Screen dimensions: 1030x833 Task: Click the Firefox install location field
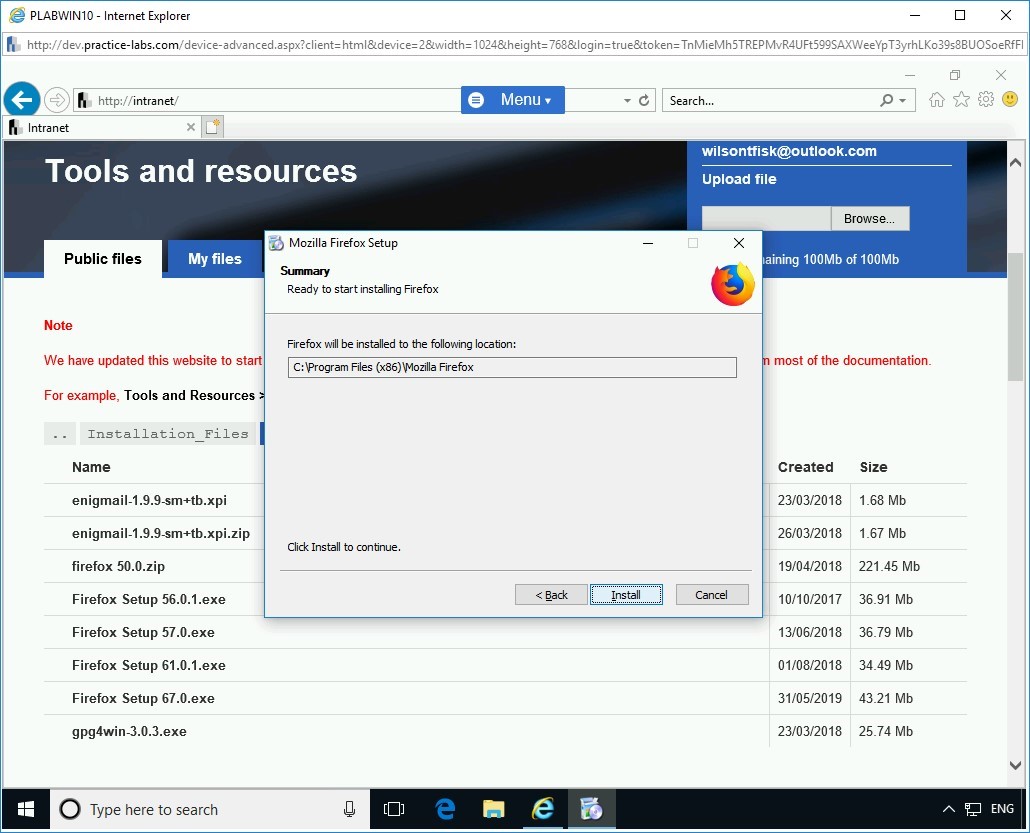point(512,367)
